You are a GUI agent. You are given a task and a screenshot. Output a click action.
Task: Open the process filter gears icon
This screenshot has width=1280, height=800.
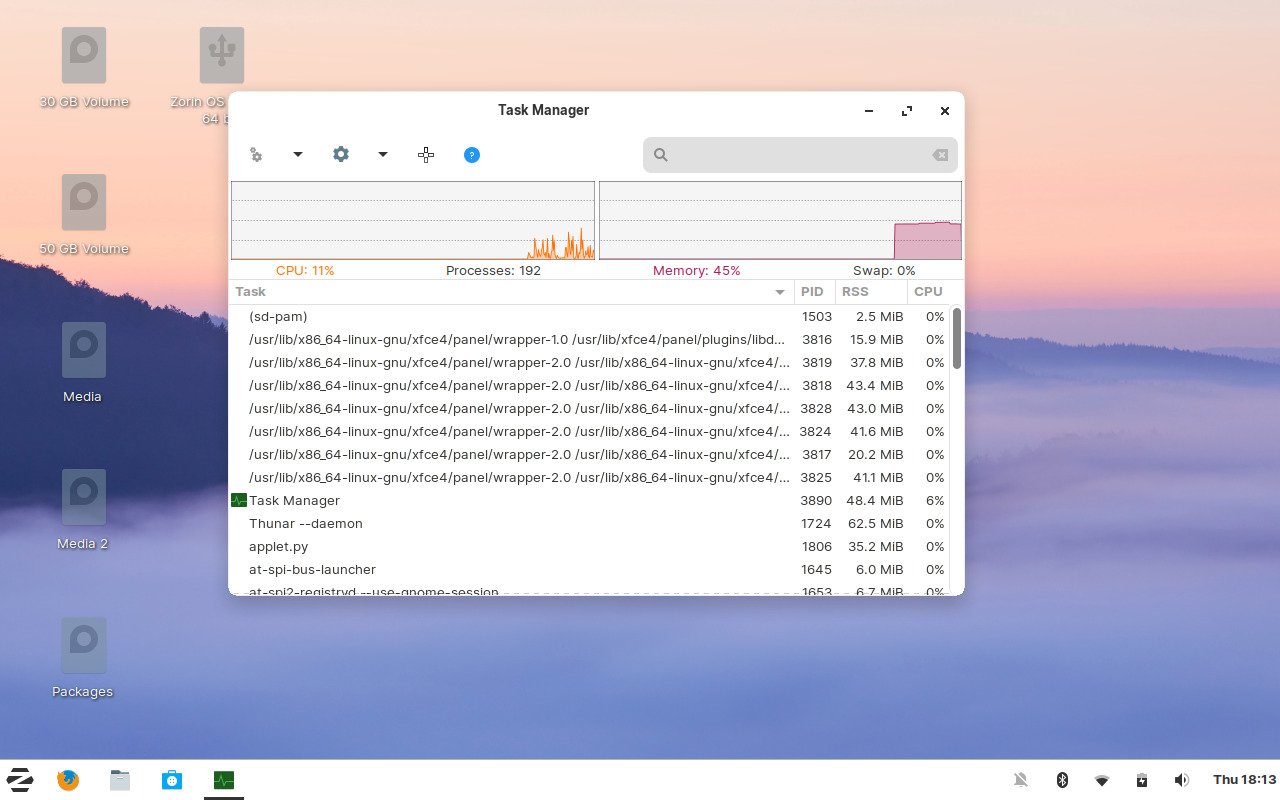pyautogui.click(x=256, y=155)
